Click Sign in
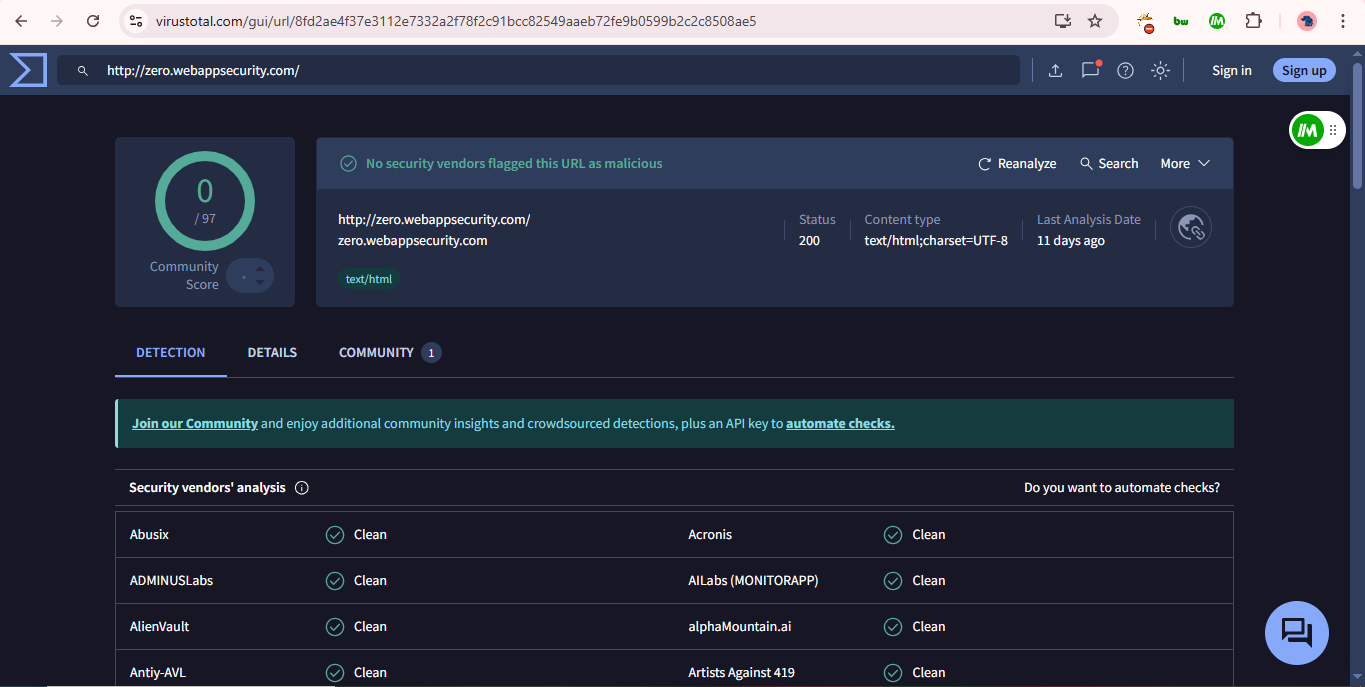The image size is (1365, 687). pos(1232,70)
